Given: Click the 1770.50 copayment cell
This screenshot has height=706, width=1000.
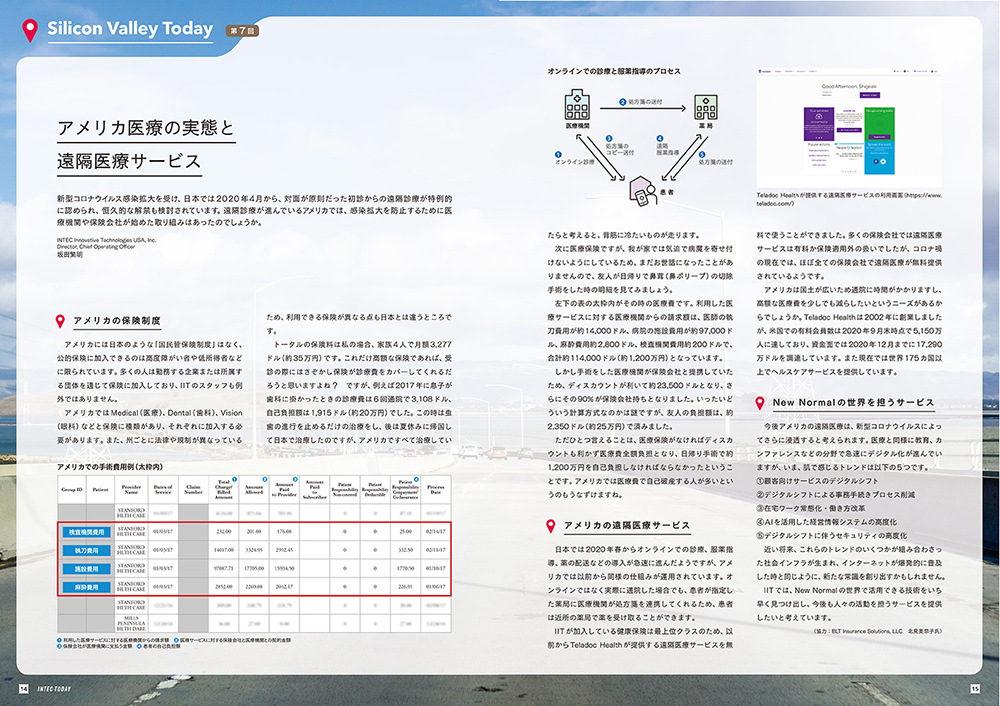Looking at the screenshot, I should tap(406, 568).
